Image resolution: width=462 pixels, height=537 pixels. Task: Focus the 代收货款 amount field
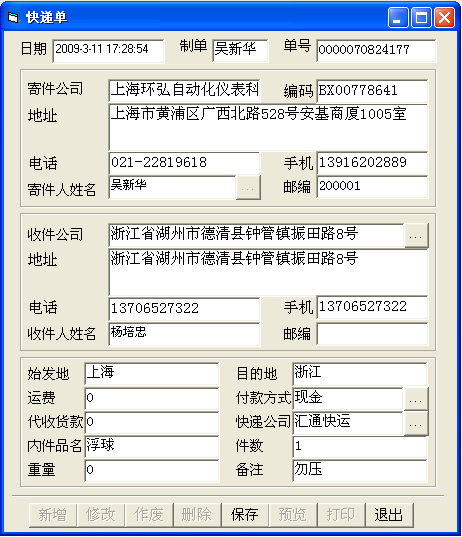(151, 423)
